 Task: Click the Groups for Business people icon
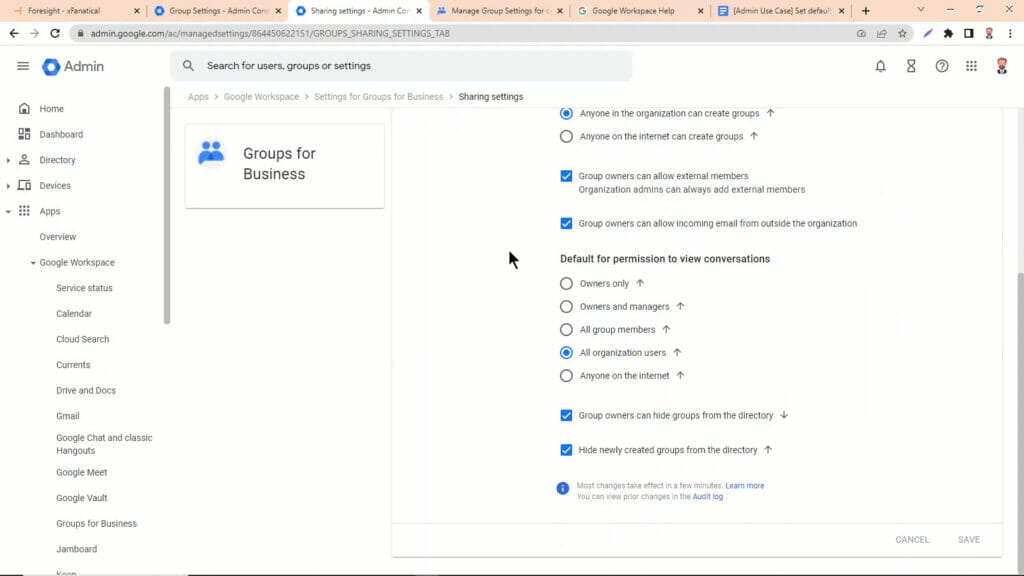[211, 153]
